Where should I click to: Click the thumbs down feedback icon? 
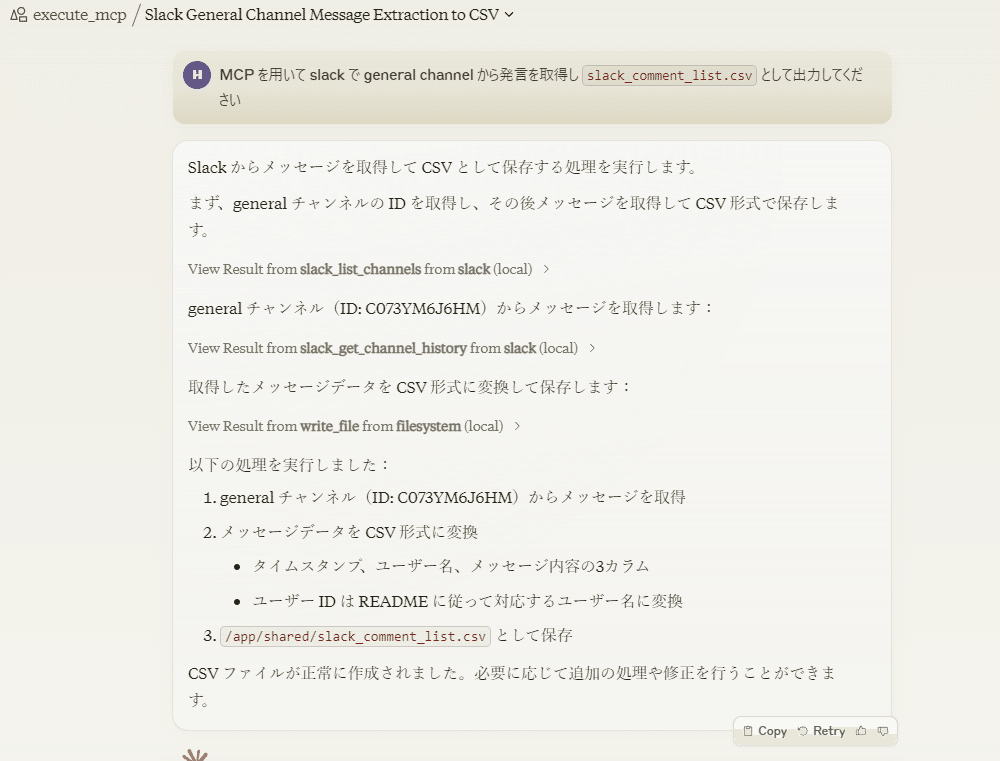[883, 731]
